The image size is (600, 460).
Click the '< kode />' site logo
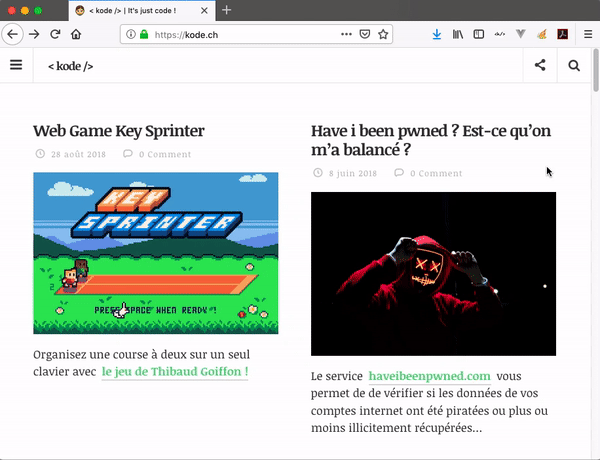[x=70, y=66]
